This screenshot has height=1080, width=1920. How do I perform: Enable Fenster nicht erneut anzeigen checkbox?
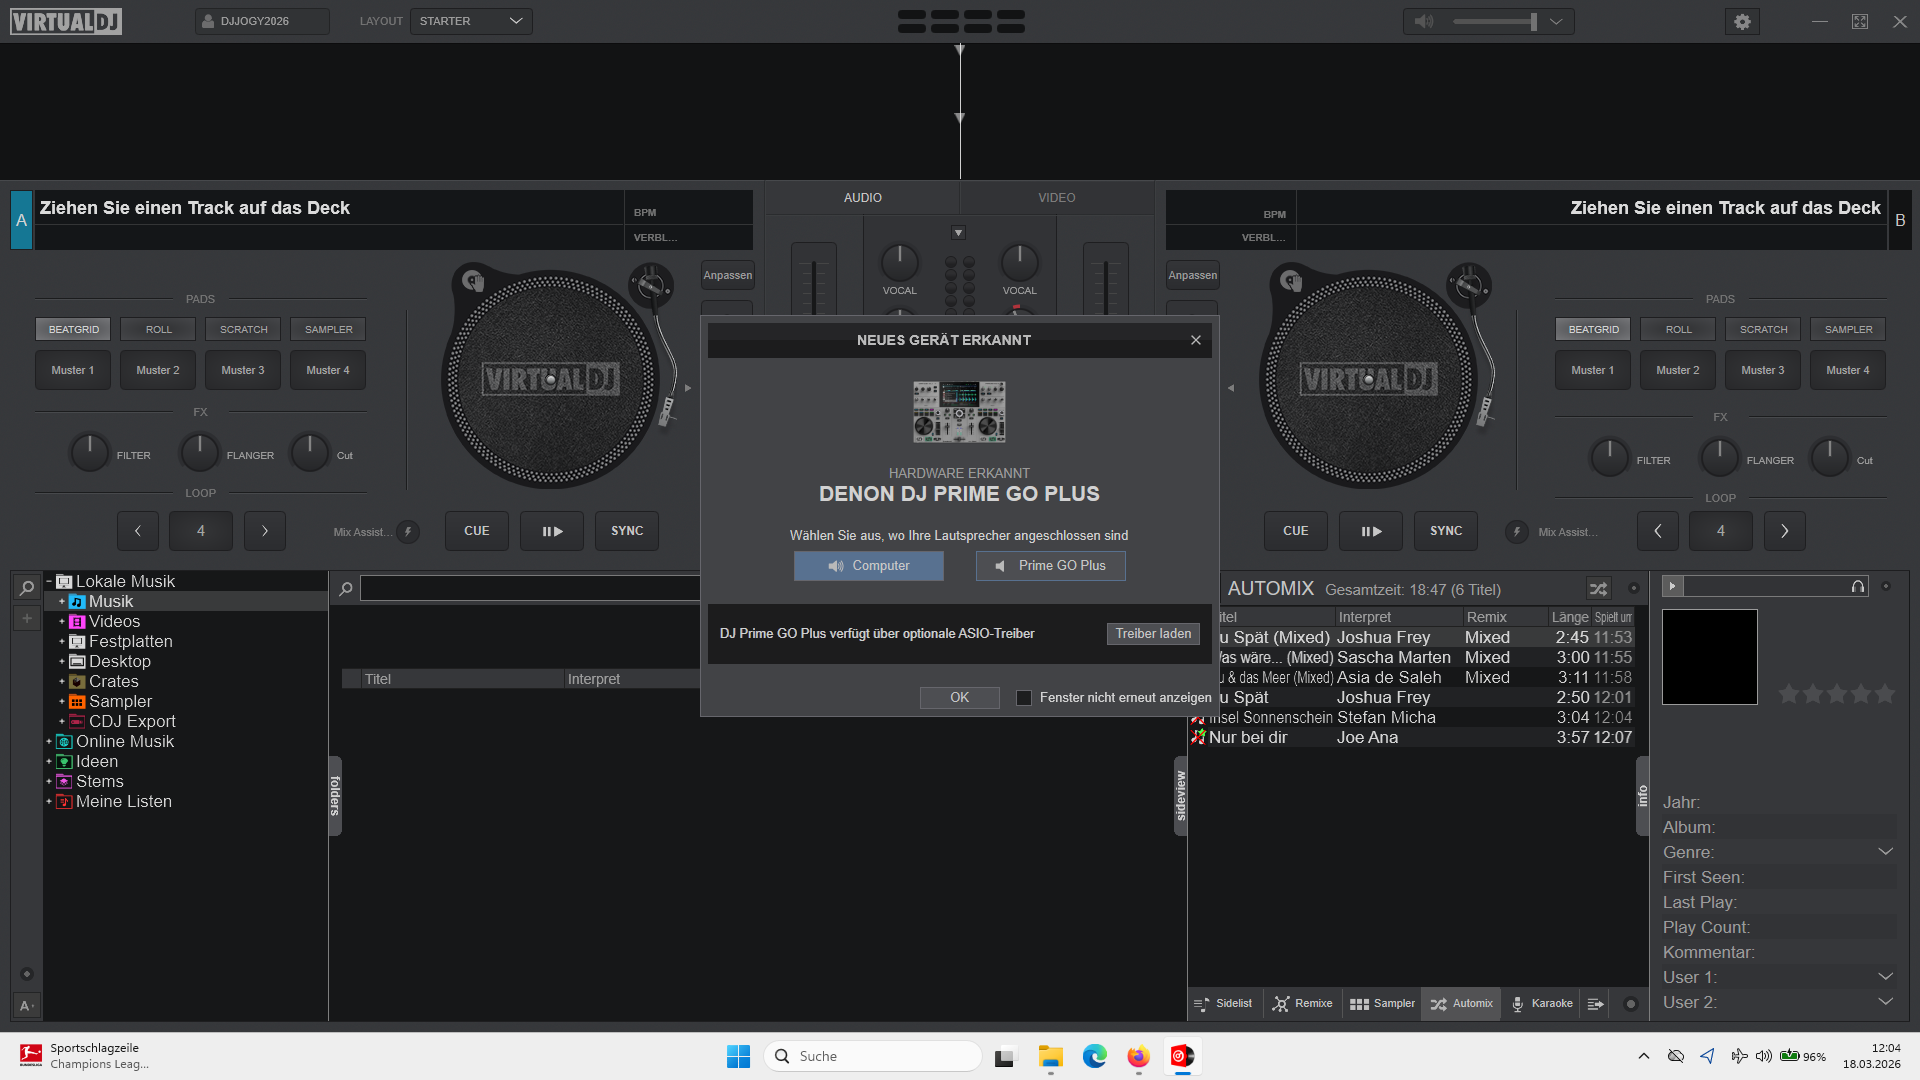click(x=1024, y=698)
